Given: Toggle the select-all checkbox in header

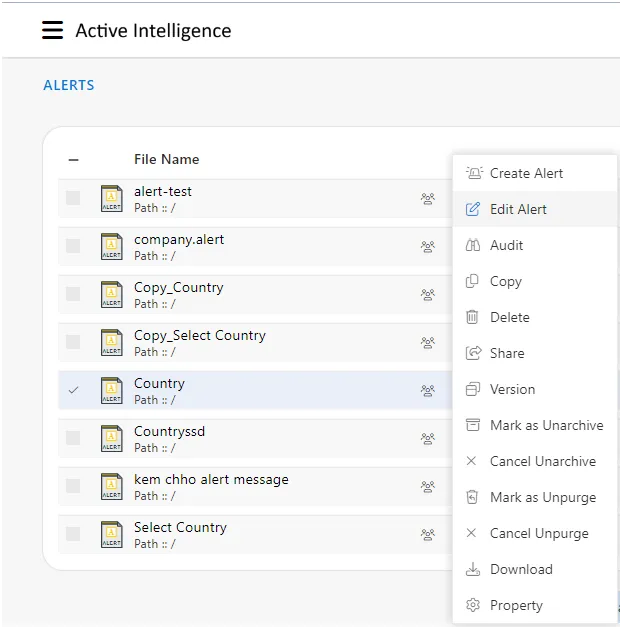Looking at the screenshot, I should tap(73, 160).
